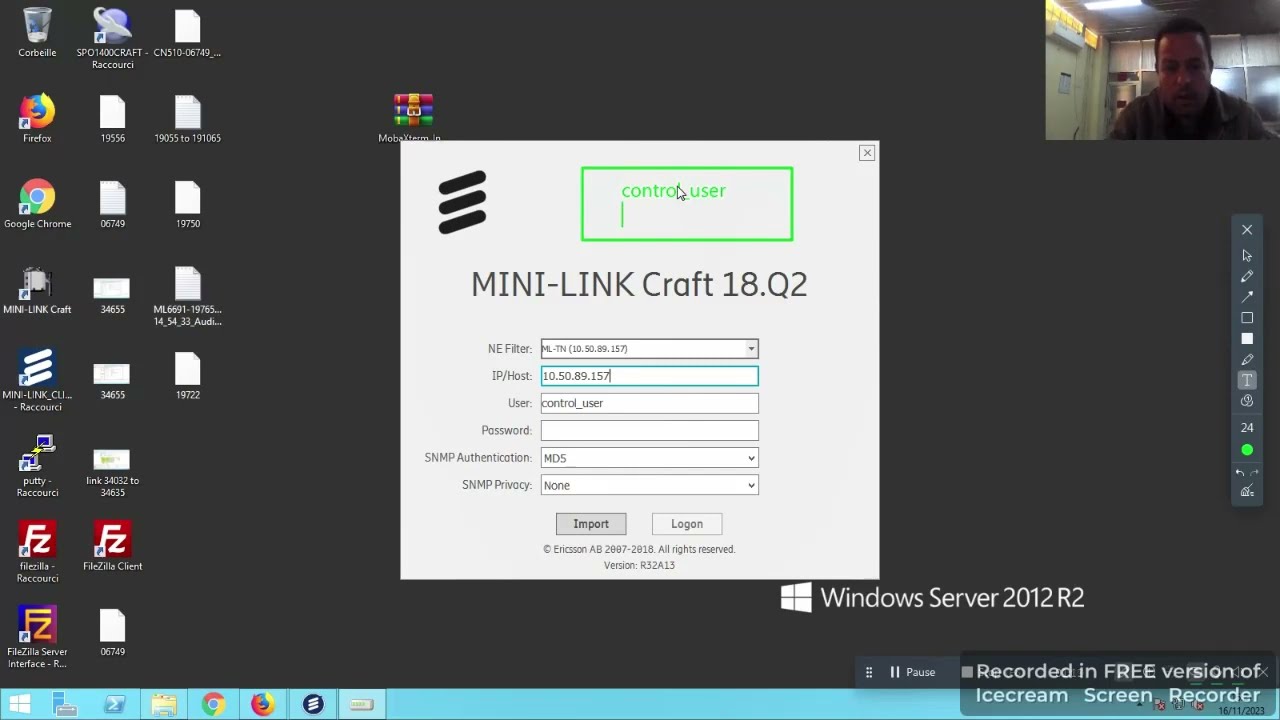Select the 19750 file icon
This screenshot has width=1280, height=720.
(187, 204)
